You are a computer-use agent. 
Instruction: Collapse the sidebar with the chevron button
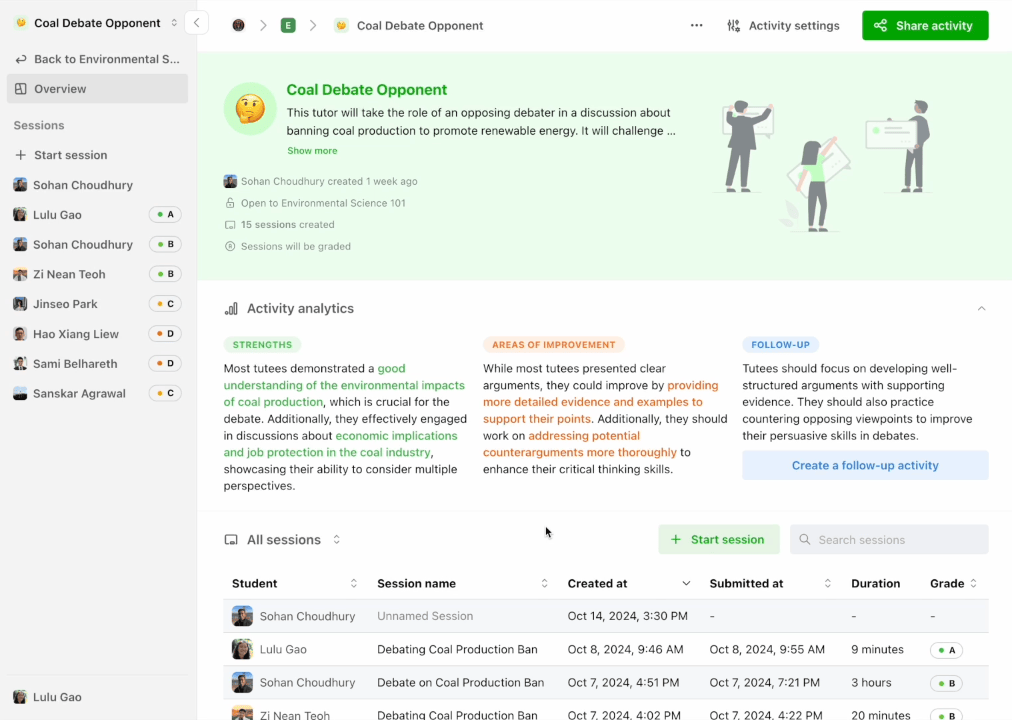(x=196, y=23)
